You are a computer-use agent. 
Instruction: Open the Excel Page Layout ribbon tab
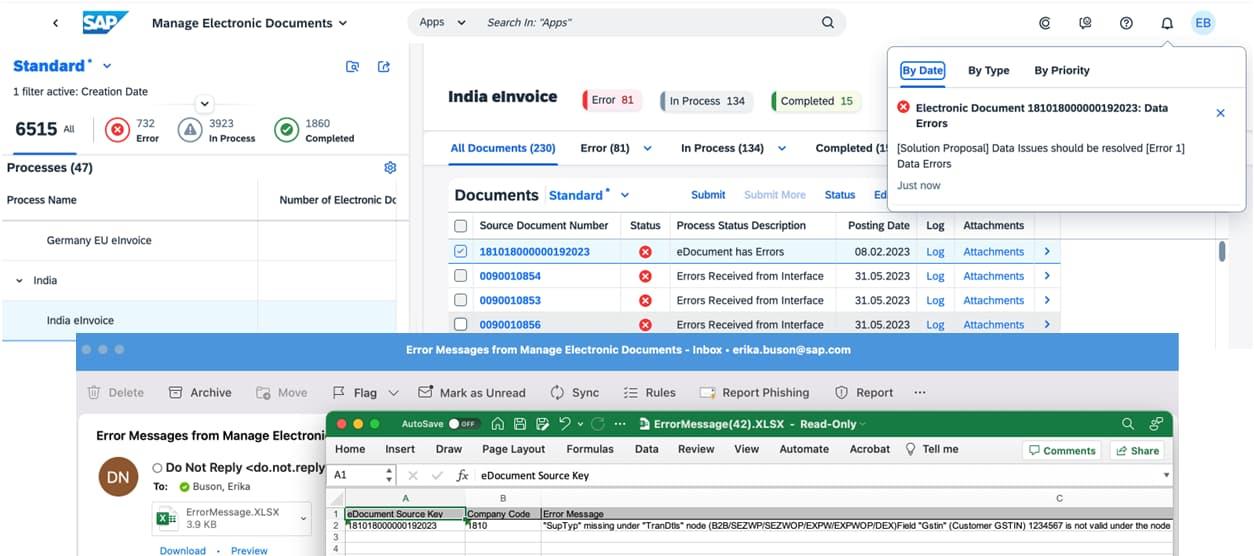point(514,449)
